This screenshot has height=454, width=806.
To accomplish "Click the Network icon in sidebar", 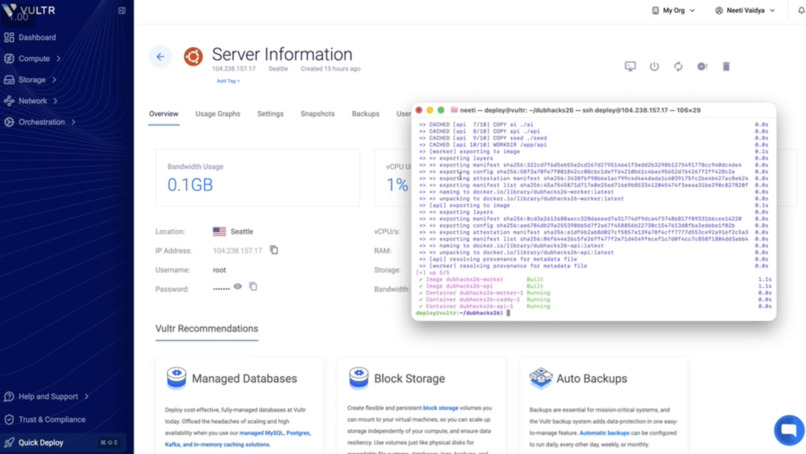I will [9, 101].
